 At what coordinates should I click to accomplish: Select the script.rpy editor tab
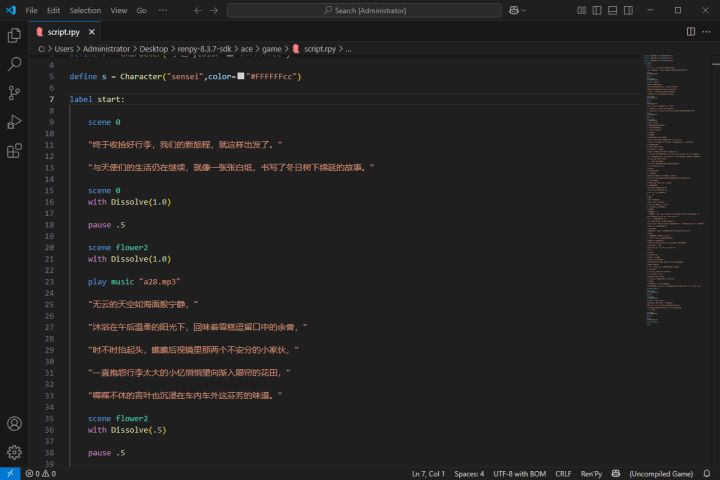[64, 32]
